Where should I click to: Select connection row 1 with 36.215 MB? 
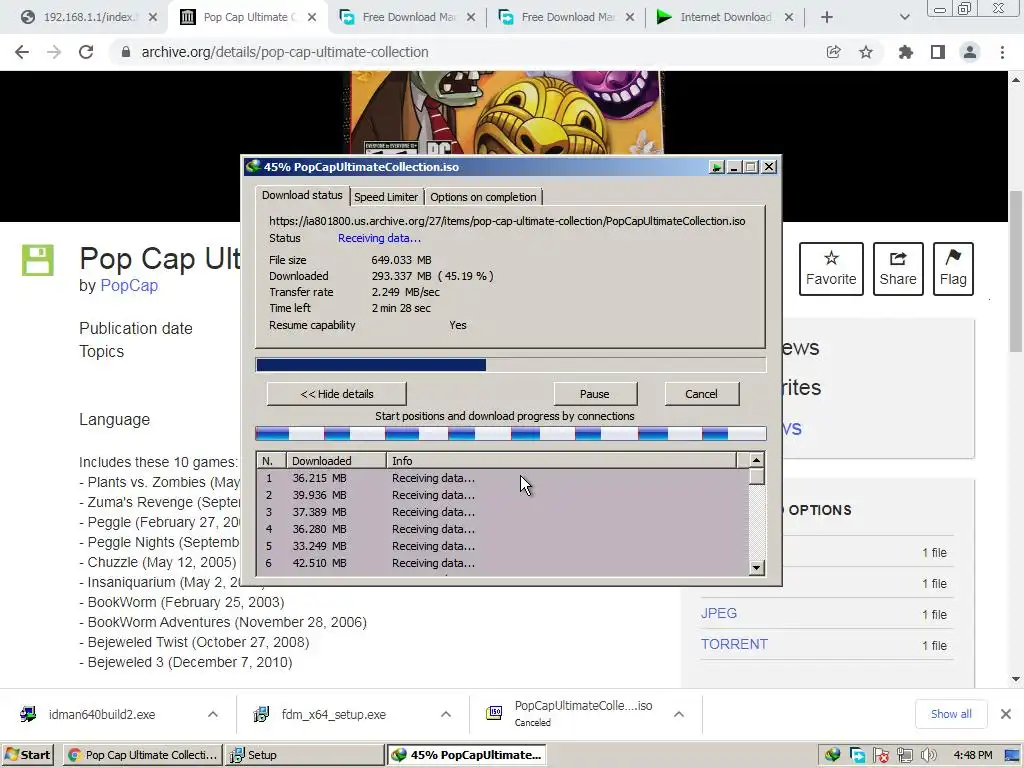[x=502, y=478]
